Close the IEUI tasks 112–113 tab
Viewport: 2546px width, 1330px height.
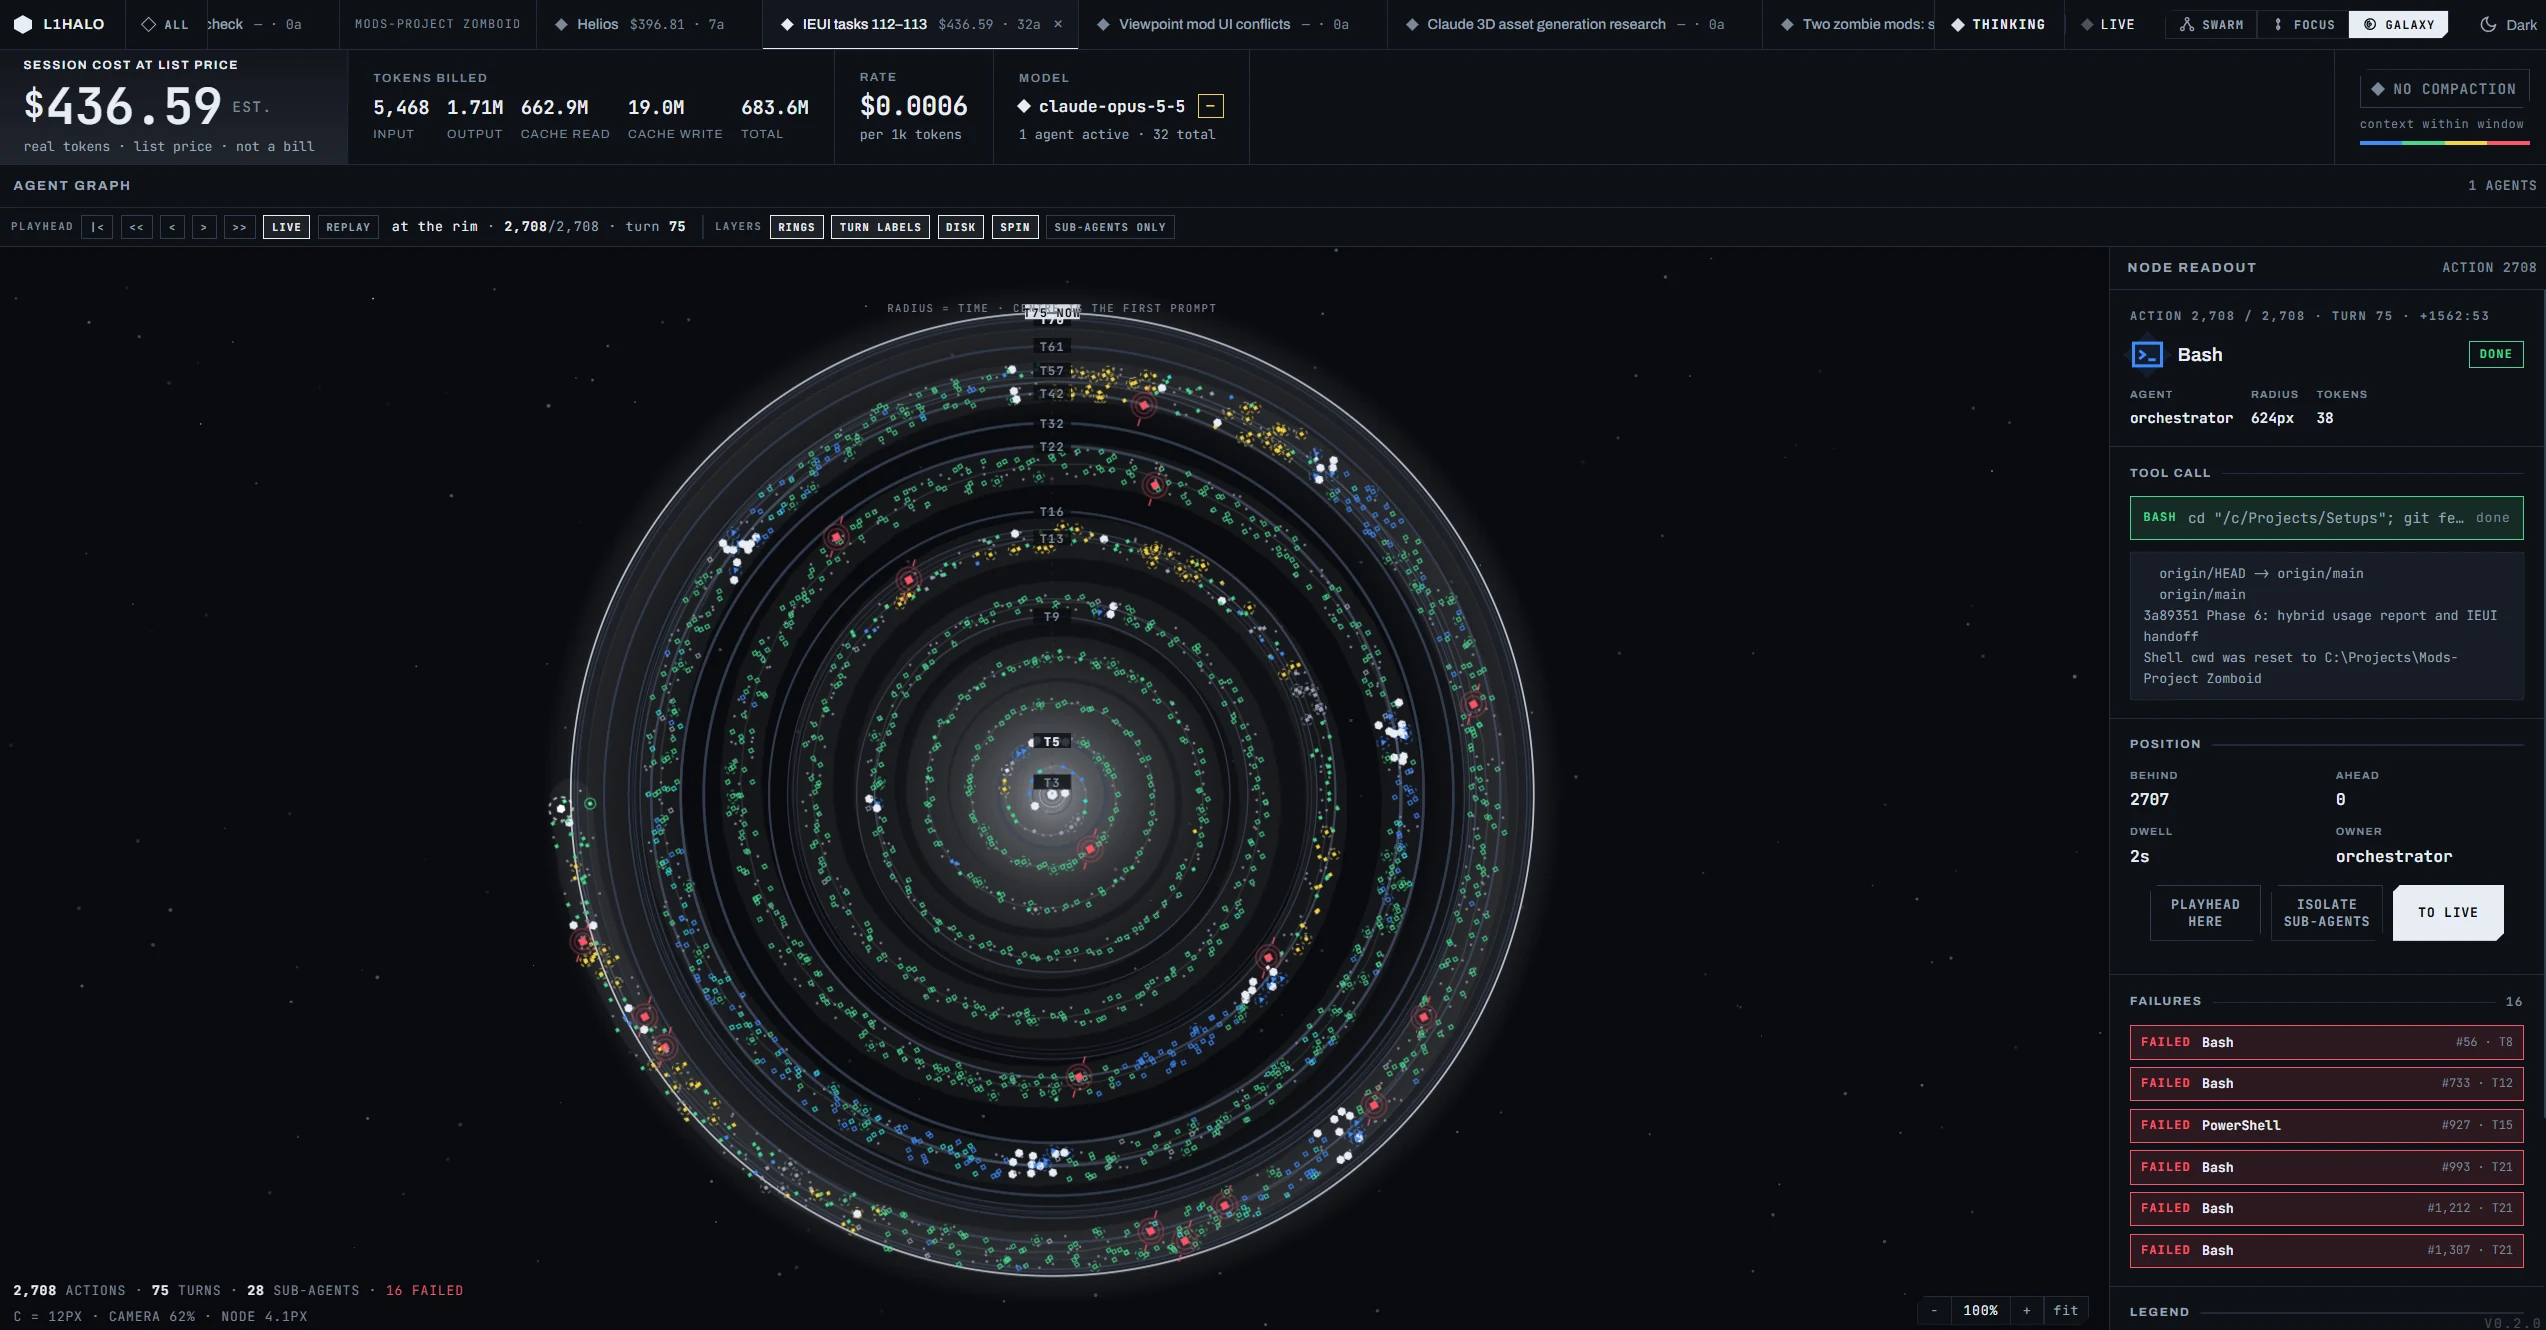1059,24
